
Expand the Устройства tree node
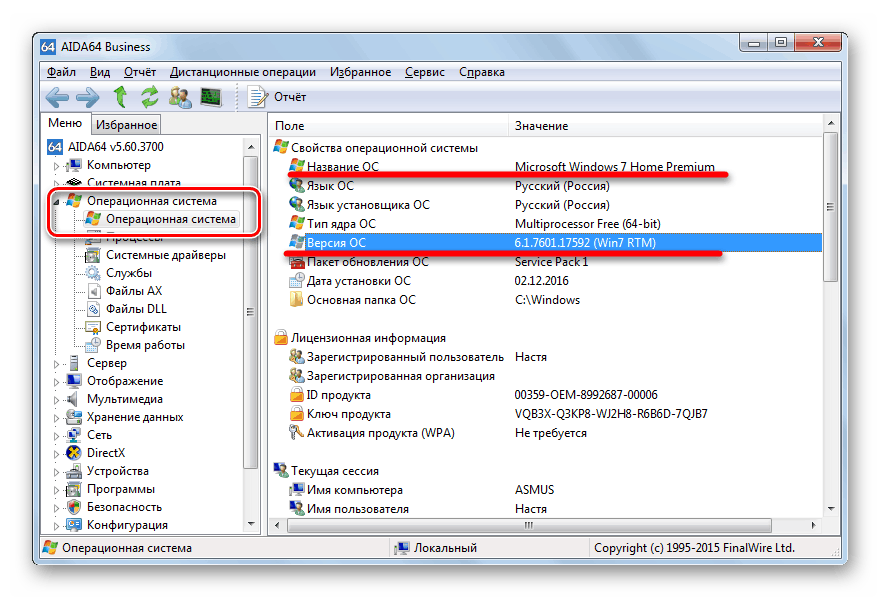point(56,472)
